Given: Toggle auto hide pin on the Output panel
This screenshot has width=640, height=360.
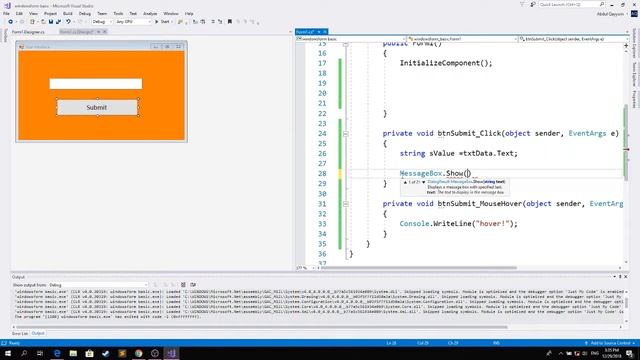Looking at the screenshot, I should [x=620, y=277].
